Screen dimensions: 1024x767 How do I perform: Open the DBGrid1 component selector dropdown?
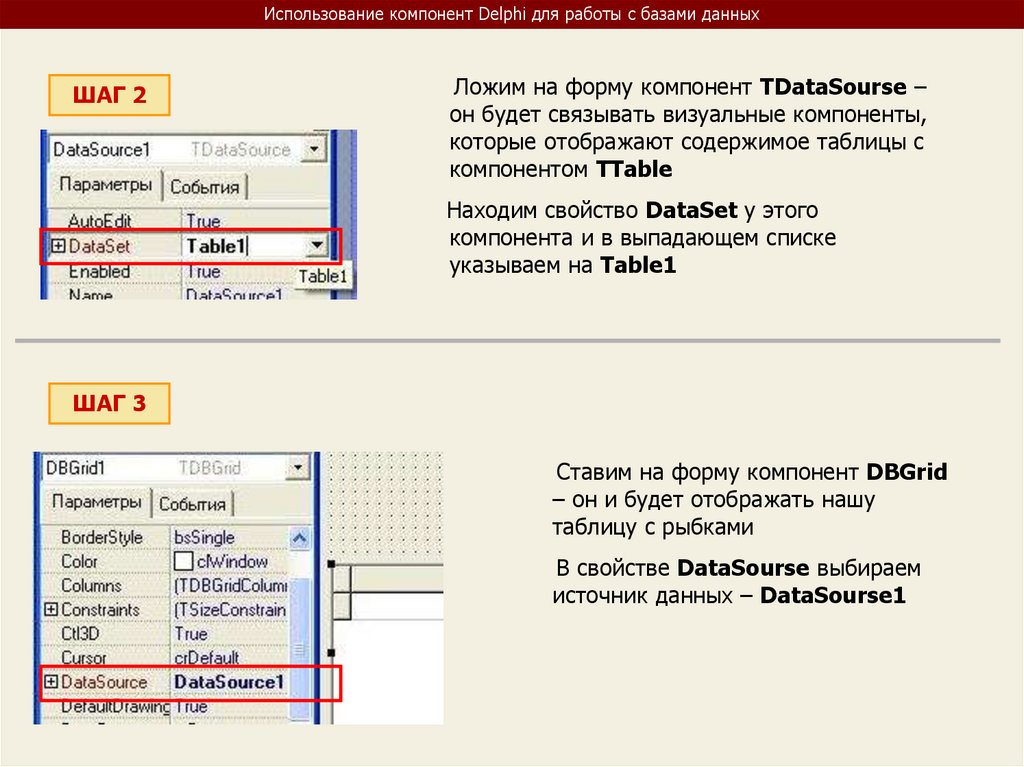(298, 468)
